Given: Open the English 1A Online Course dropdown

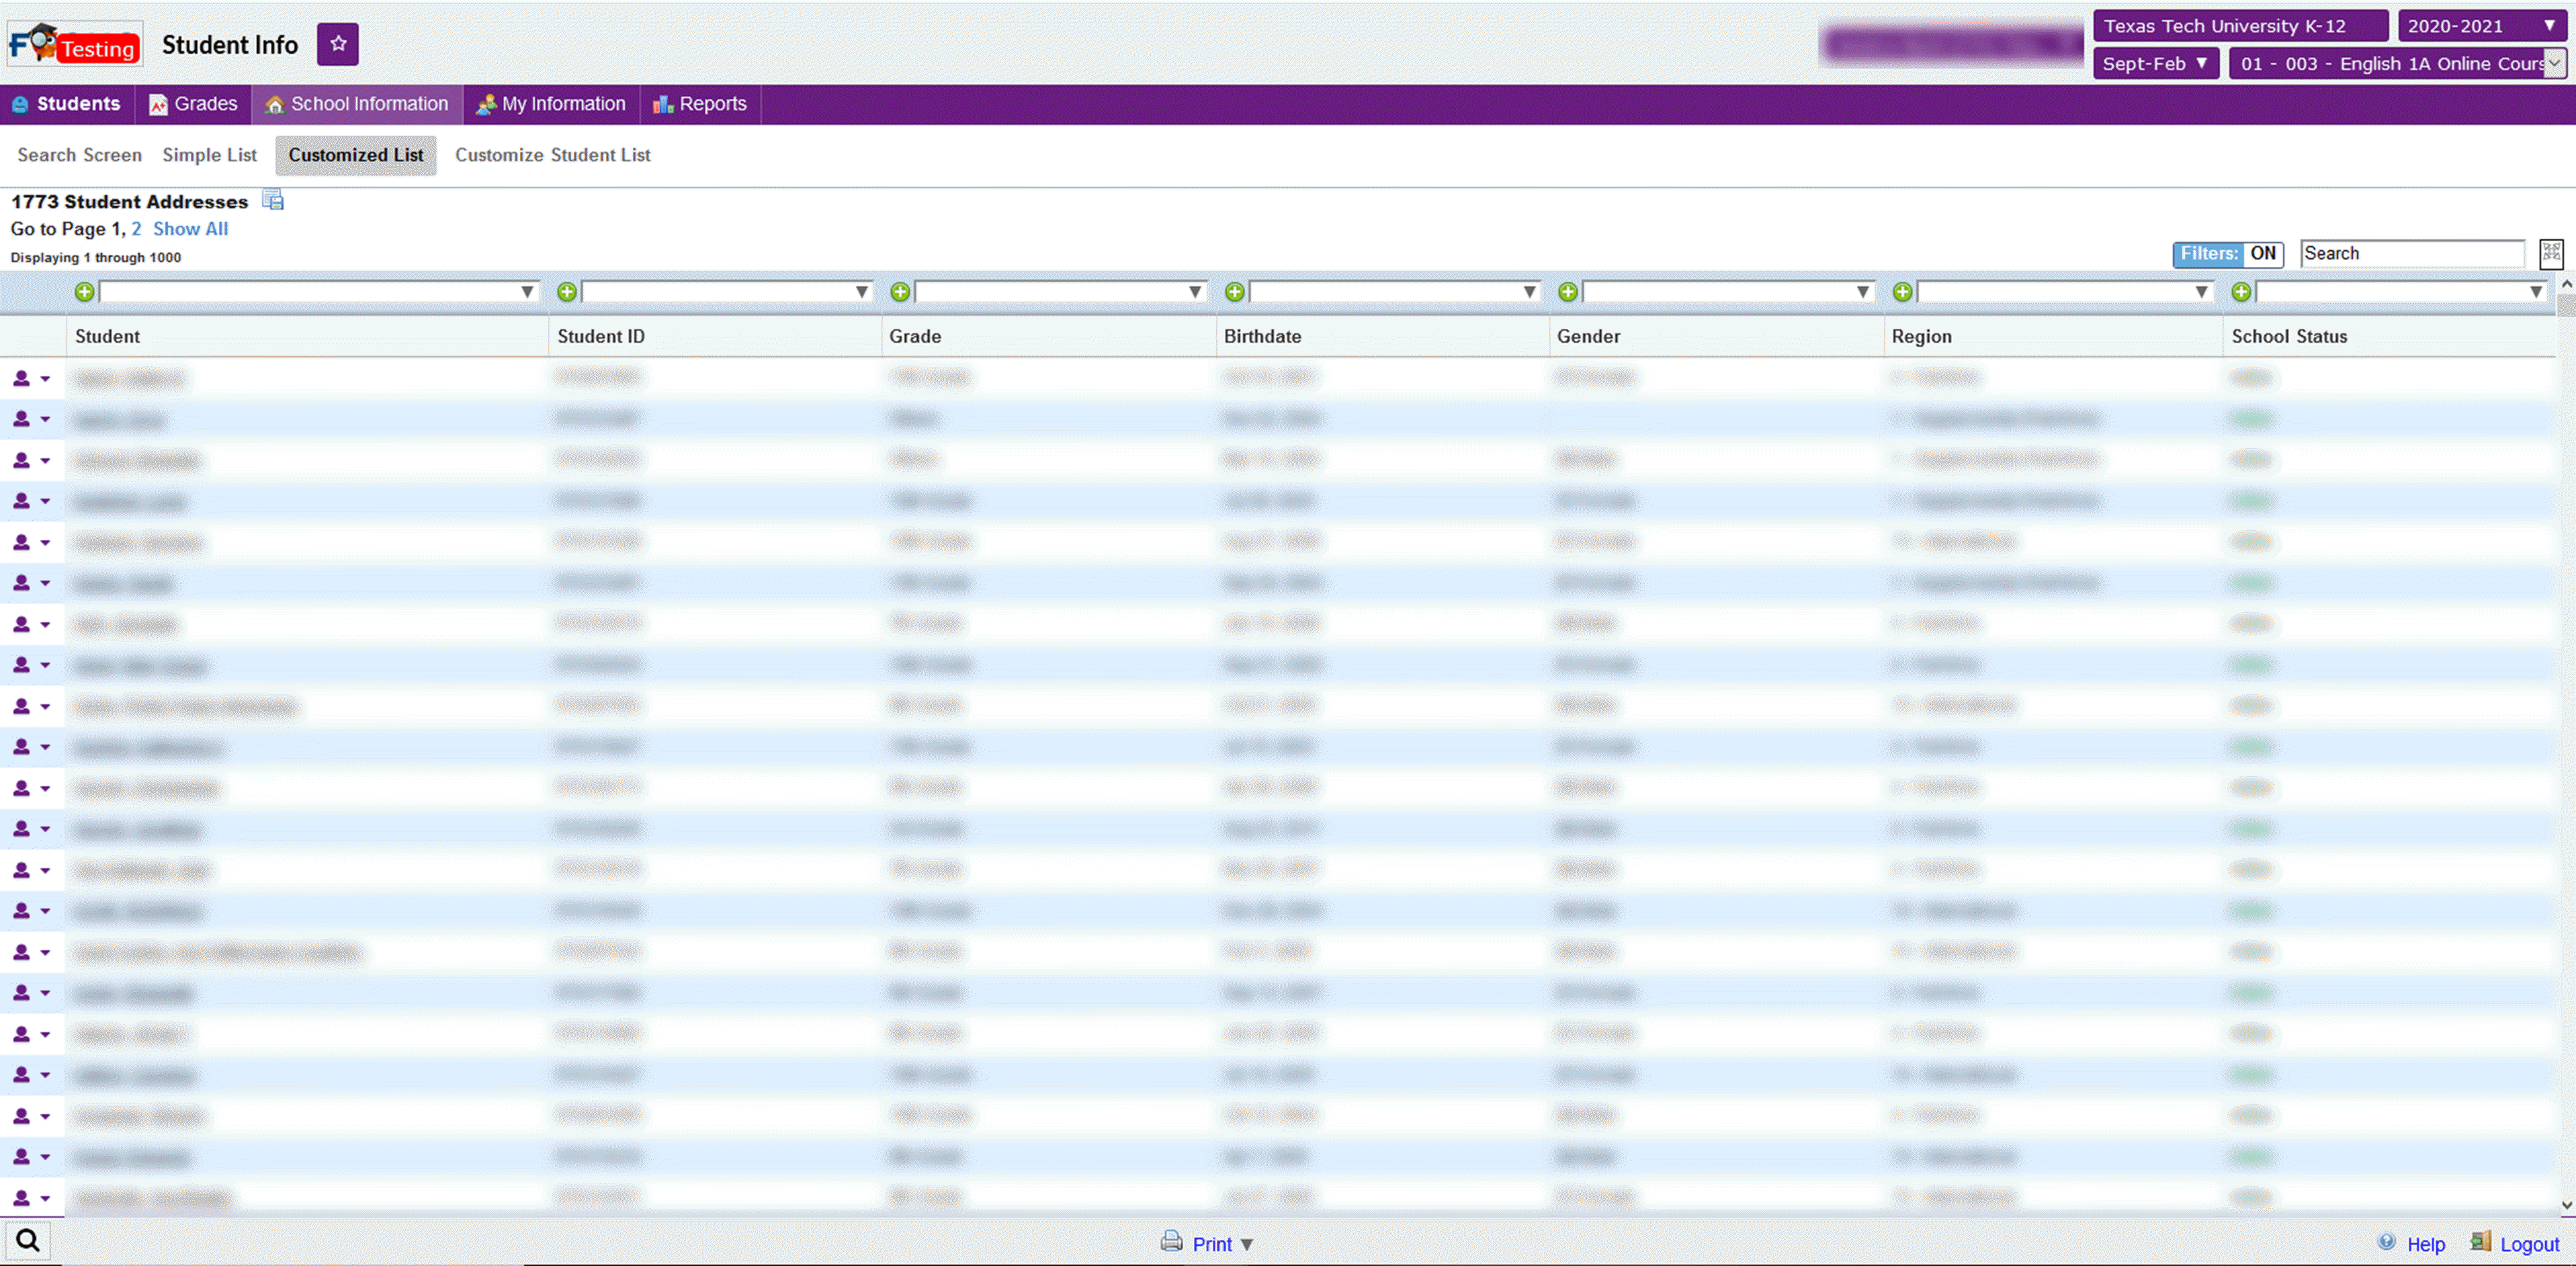Looking at the screenshot, I should pyautogui.click(x=2397, y=63).
